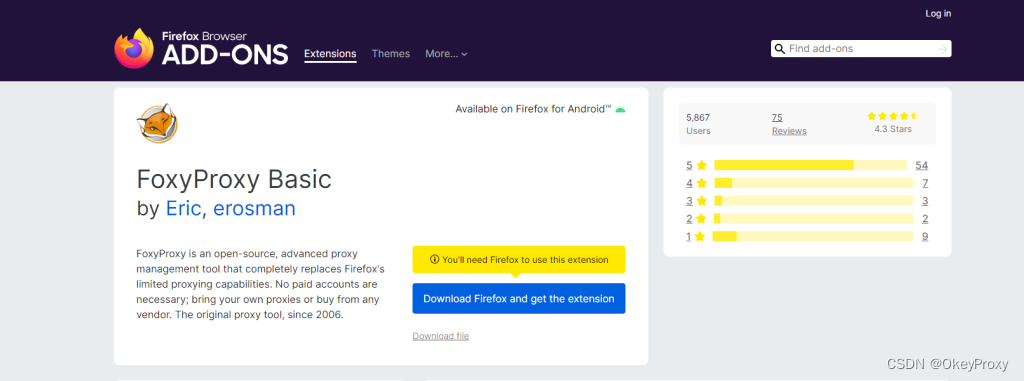
Task: Open the Extensions tab
Action: pyautogui.click(x=330, y=54)
